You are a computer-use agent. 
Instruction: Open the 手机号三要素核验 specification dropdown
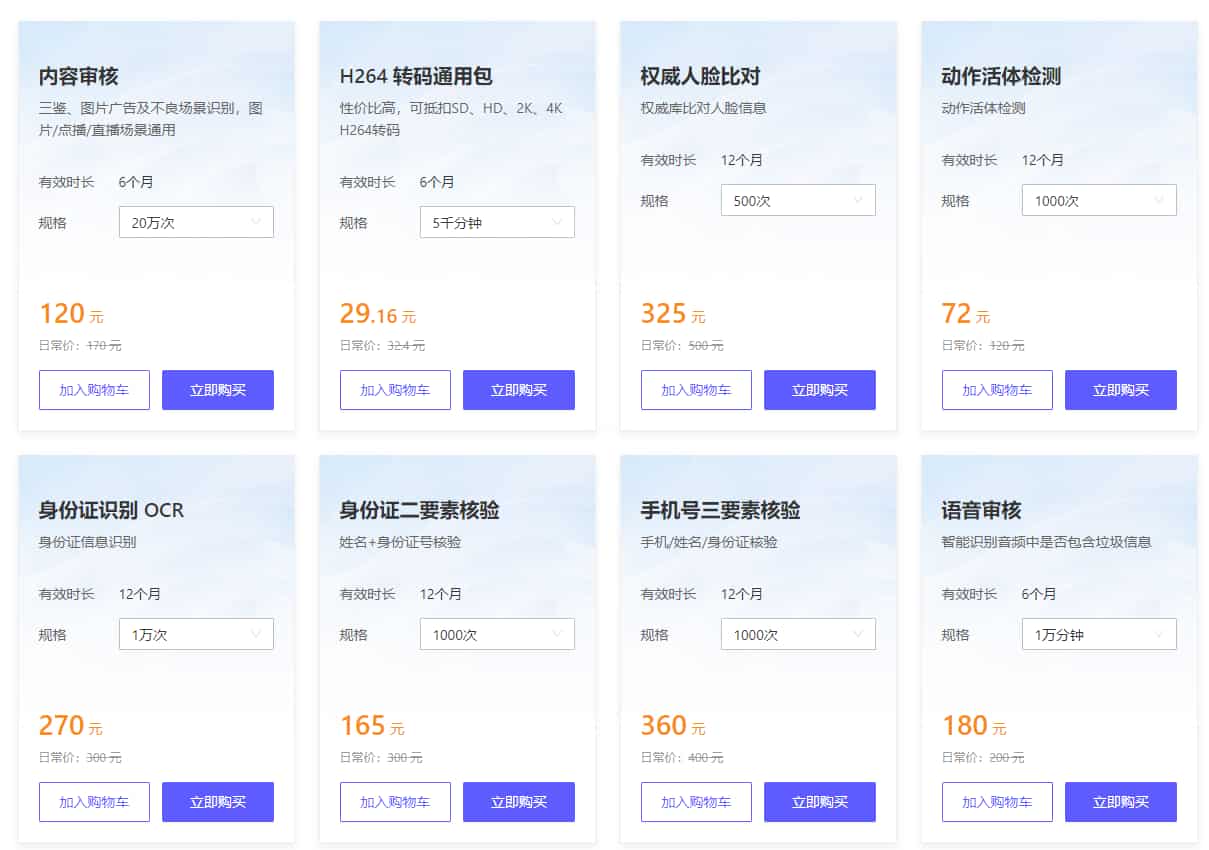pyautogui.click(x=798, y=634)
